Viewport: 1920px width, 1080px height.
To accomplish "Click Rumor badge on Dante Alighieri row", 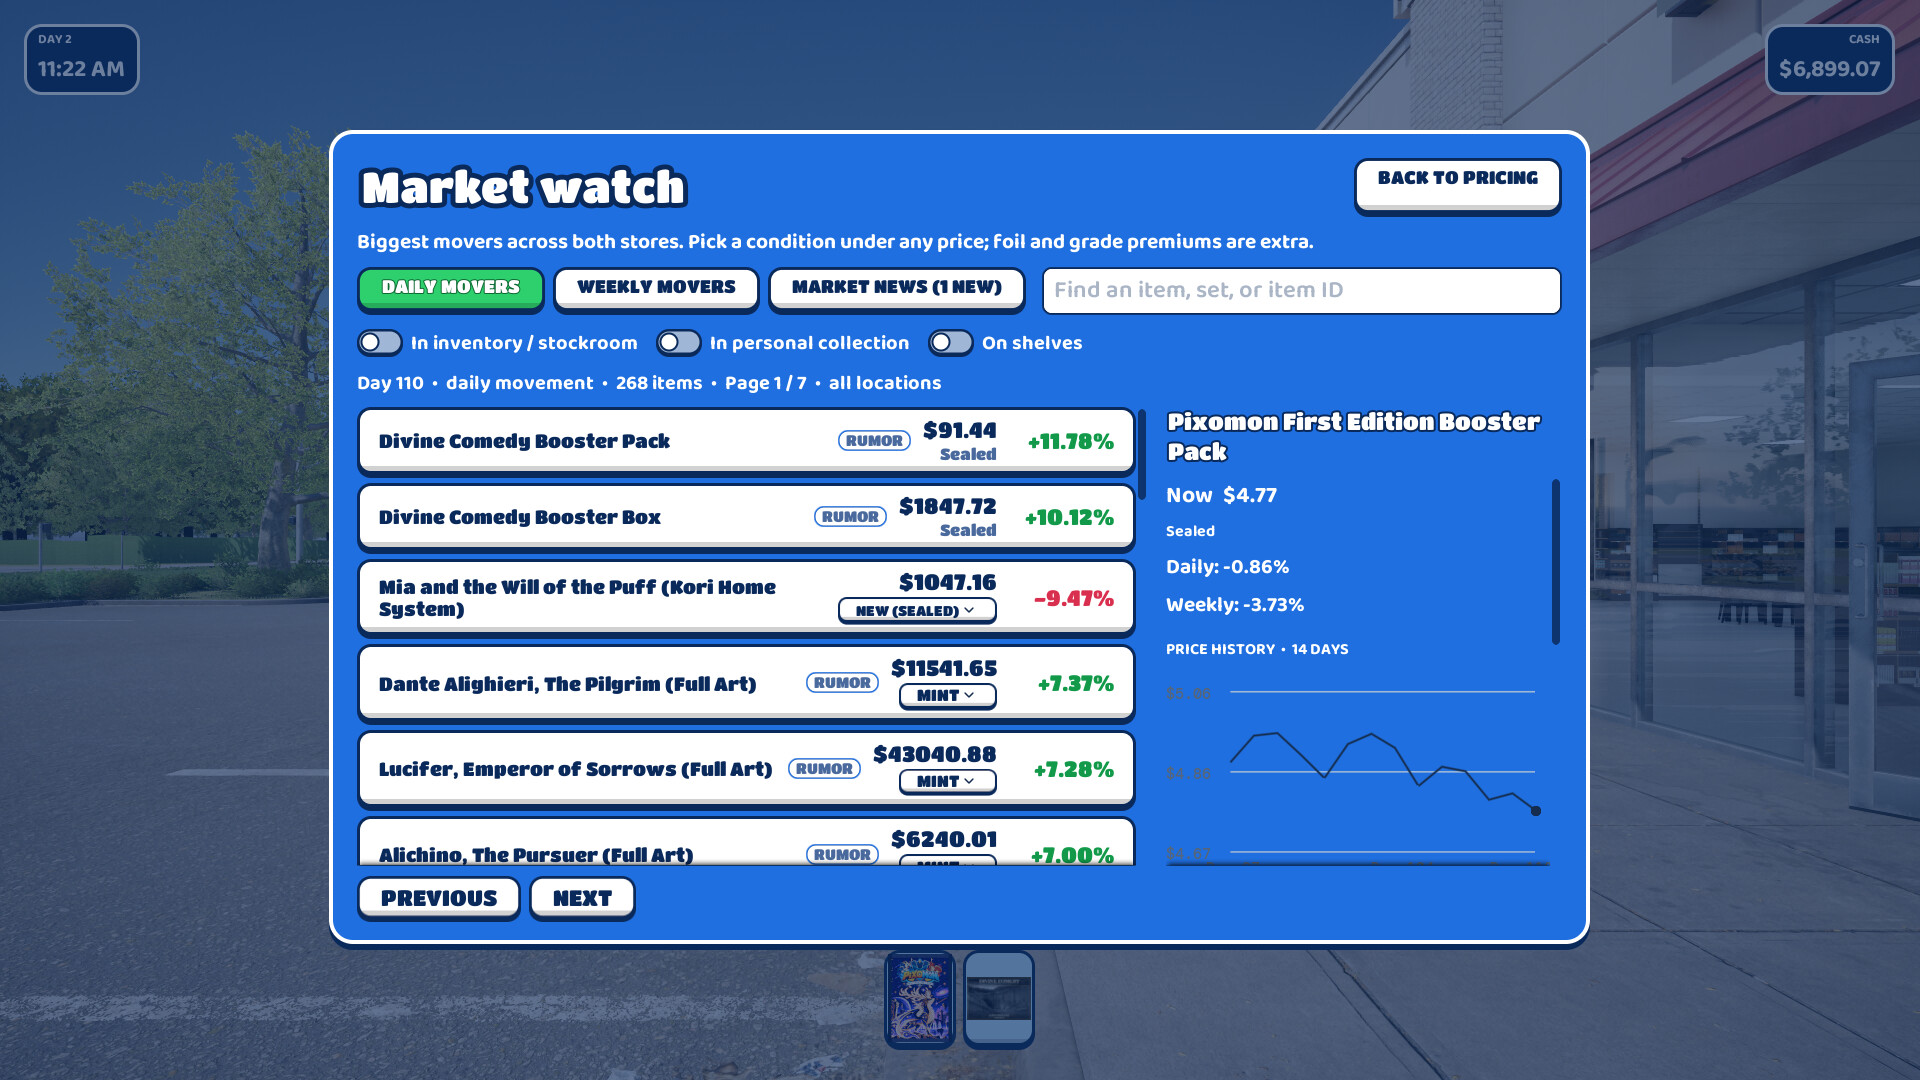I will tap(842, 683).
